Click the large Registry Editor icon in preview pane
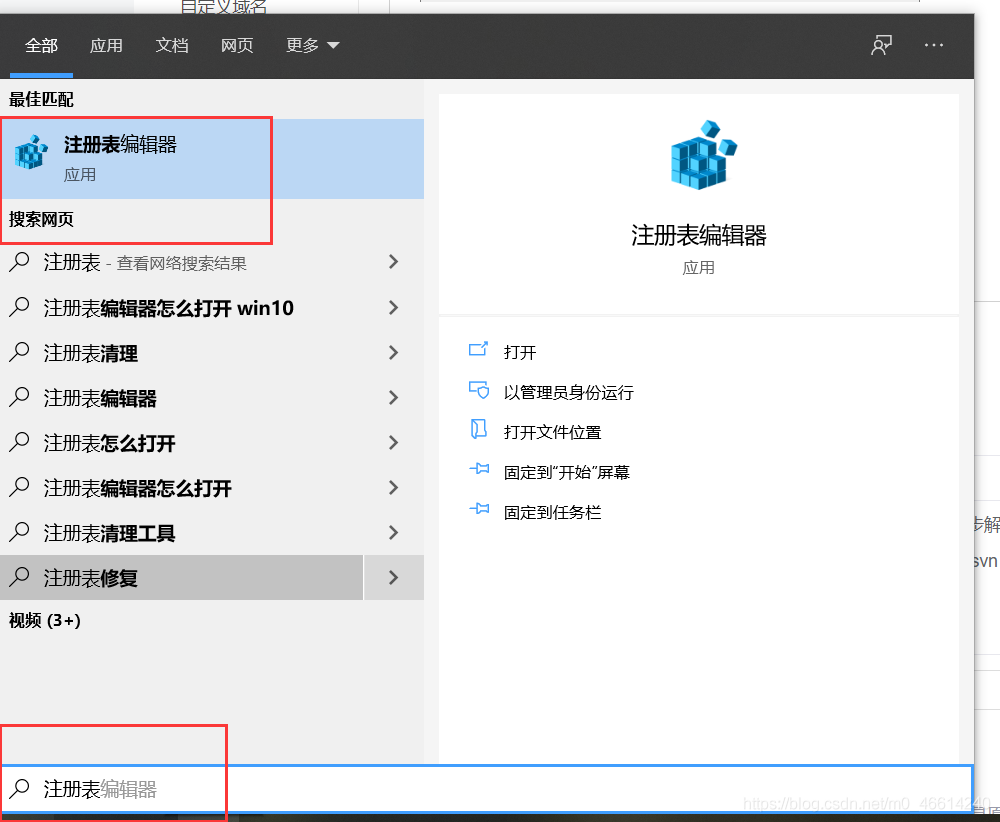The width and height of the screenshot is (1000, 822). coord(699,155)
